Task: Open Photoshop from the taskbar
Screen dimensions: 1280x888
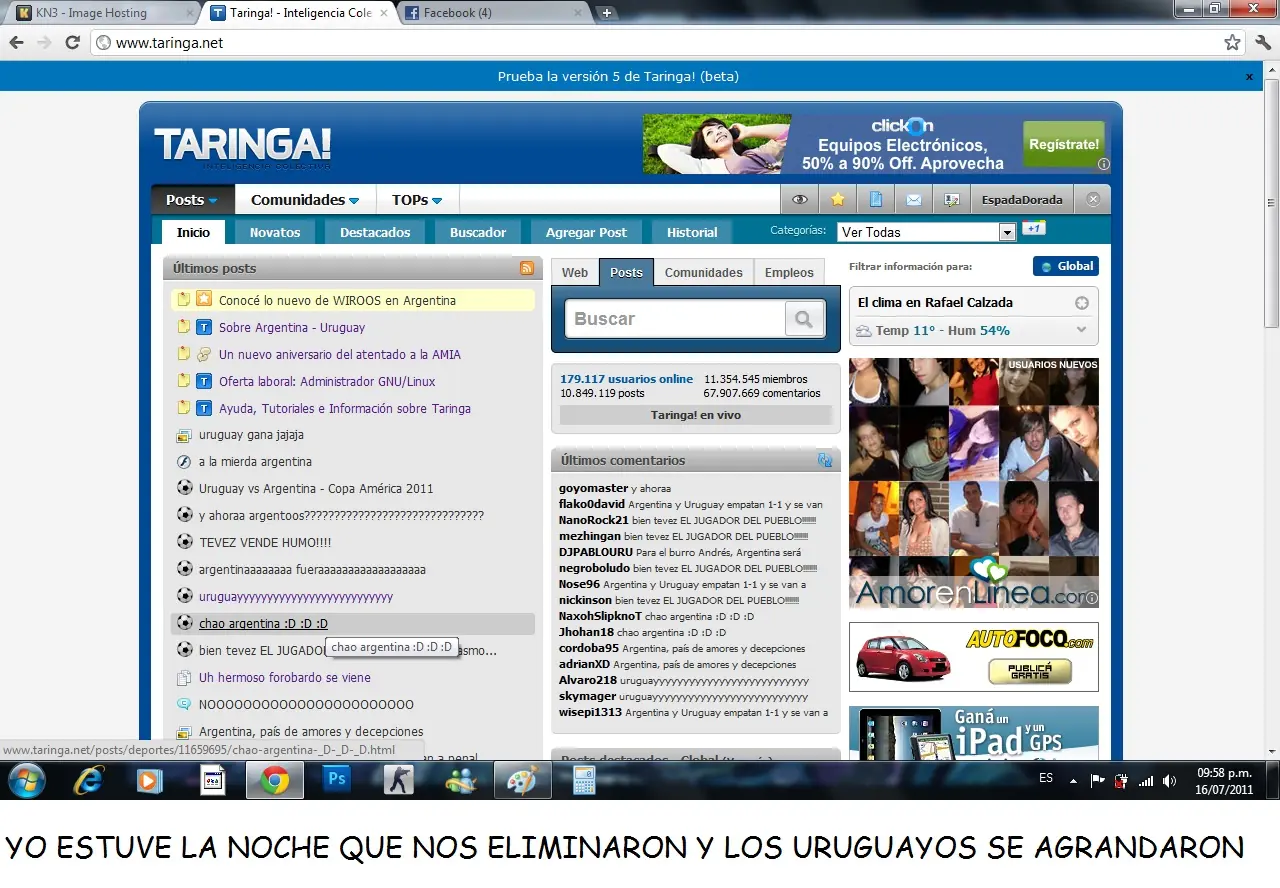Action: point(337,780)
